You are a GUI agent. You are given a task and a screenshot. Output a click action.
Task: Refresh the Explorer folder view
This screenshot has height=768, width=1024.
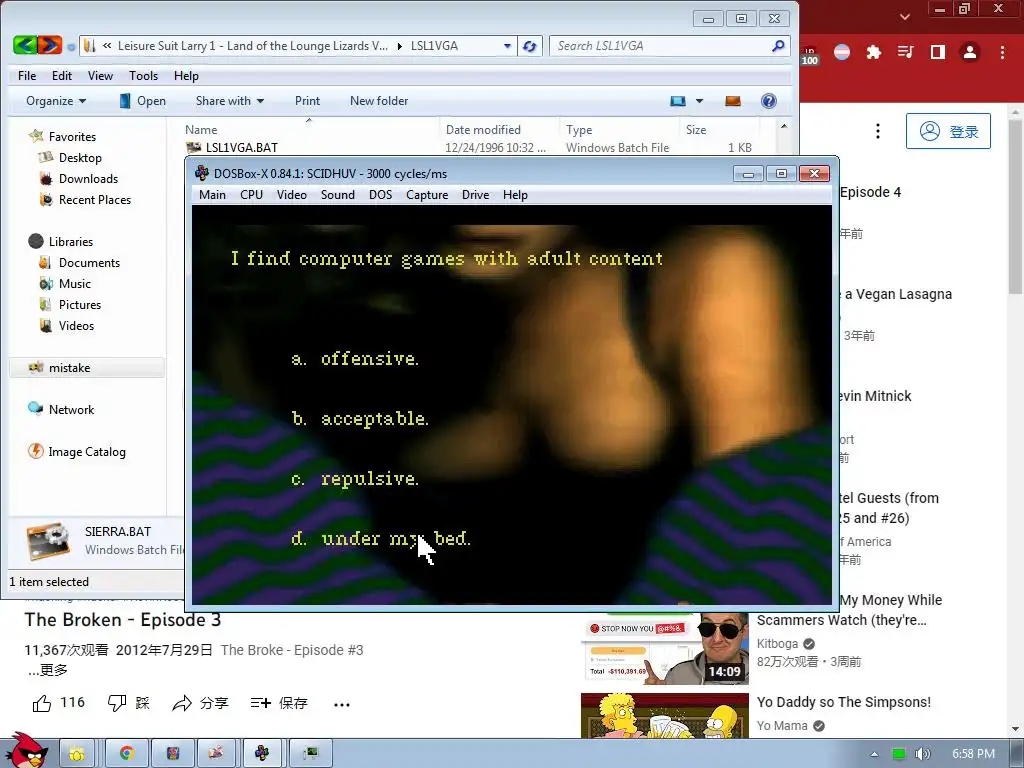[530, 46]
